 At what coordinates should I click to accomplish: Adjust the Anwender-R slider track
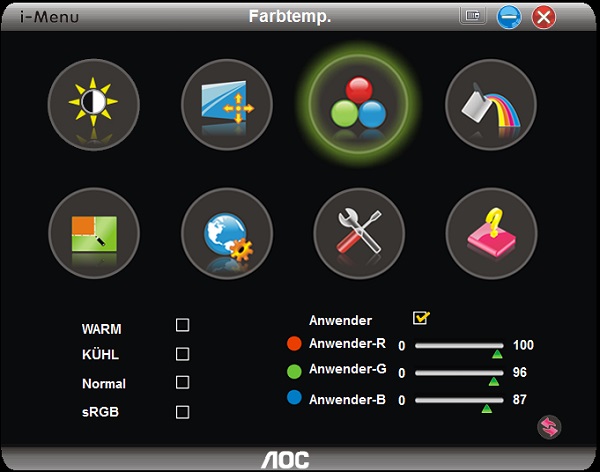[459, 346]
